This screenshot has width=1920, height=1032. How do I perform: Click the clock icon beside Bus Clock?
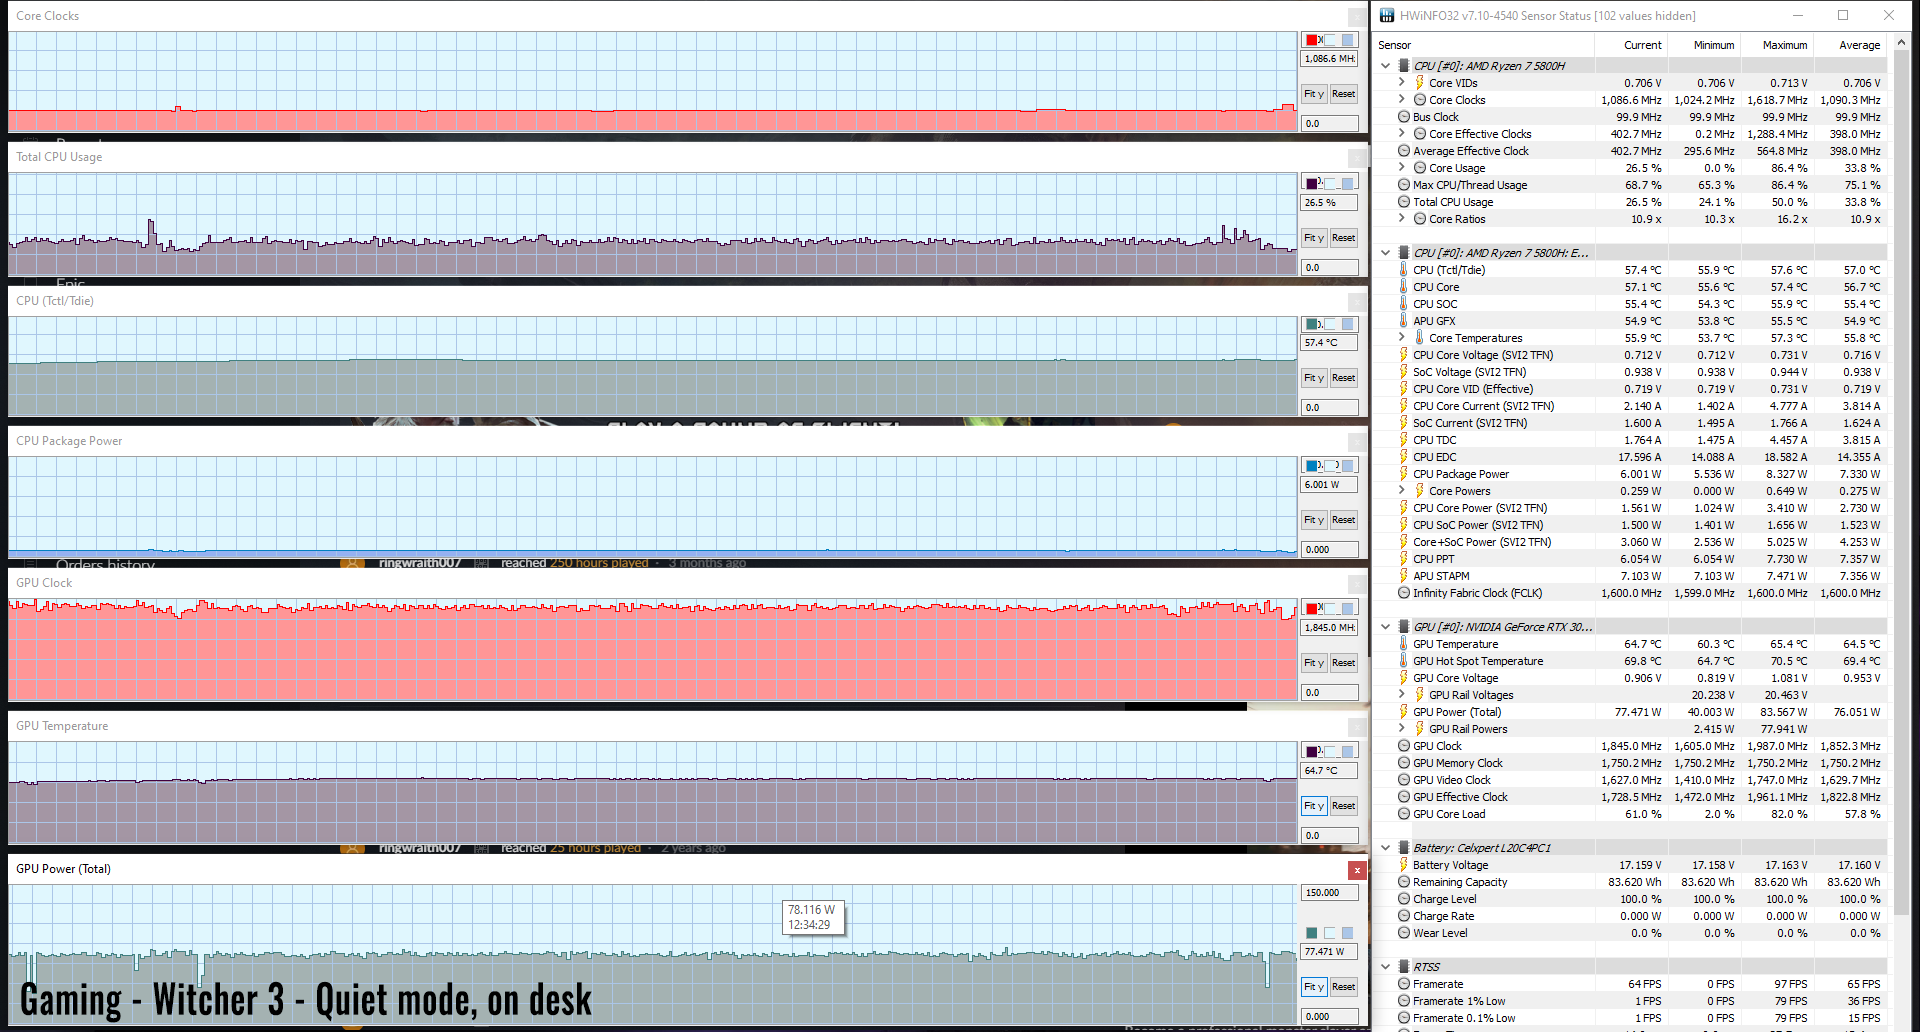click(x=1404, y=117)
